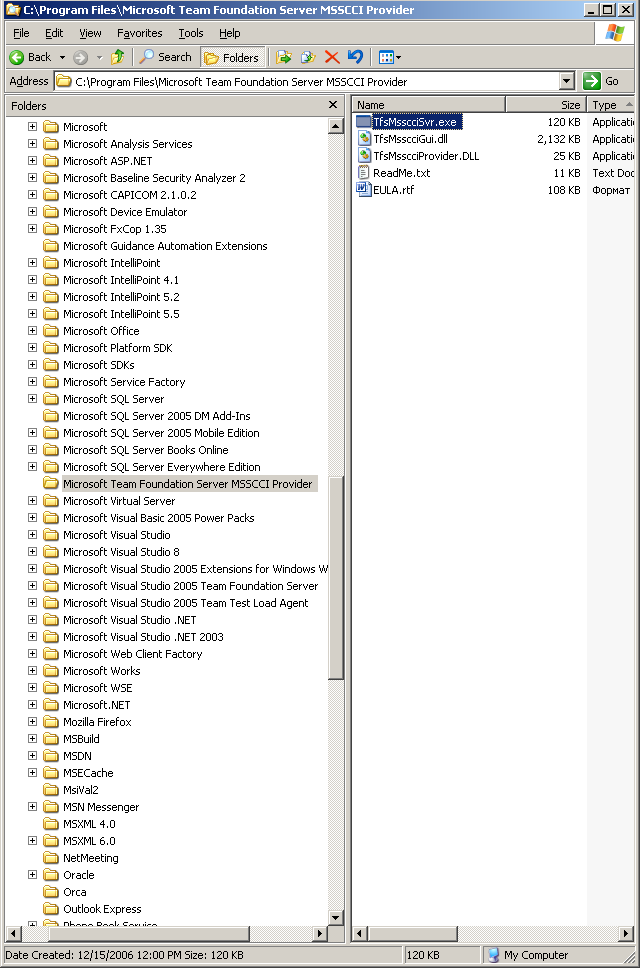The height and width of the screenshot is (968, 640).
Task: Open the View menu
Action: pos(90,33)
